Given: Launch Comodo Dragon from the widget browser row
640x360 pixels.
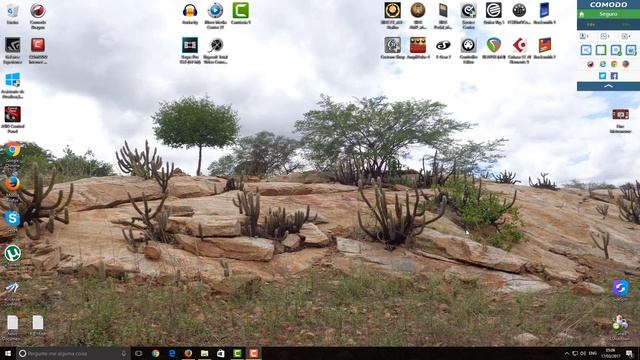Looking at the screenshot, I should point(591,64).
